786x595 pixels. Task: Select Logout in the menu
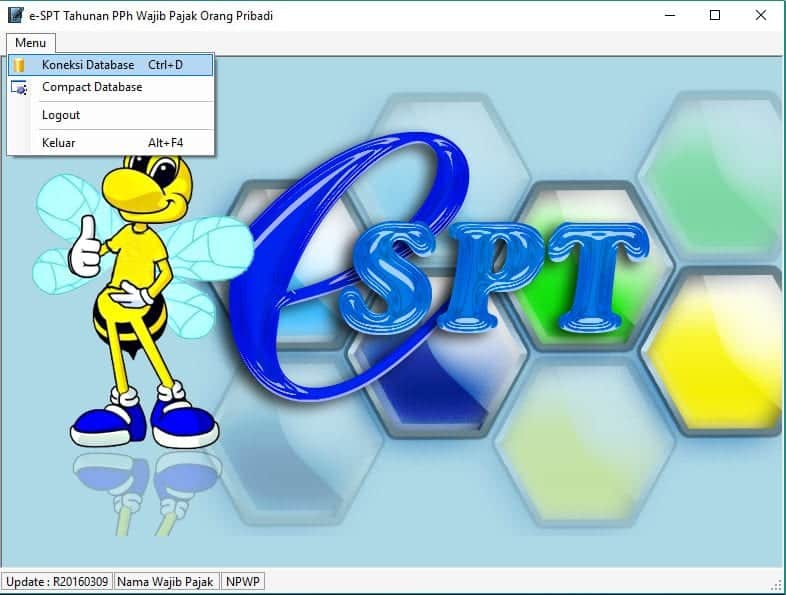(111, 115)
